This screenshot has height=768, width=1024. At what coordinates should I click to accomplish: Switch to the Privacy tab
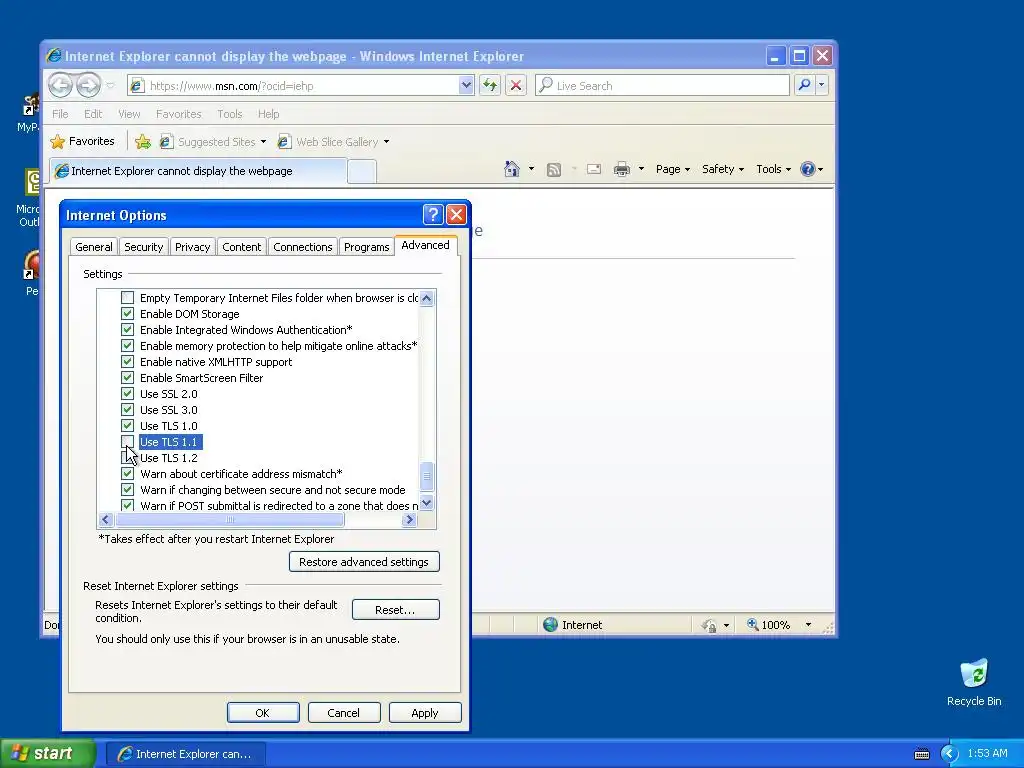(x=192, y=247)
